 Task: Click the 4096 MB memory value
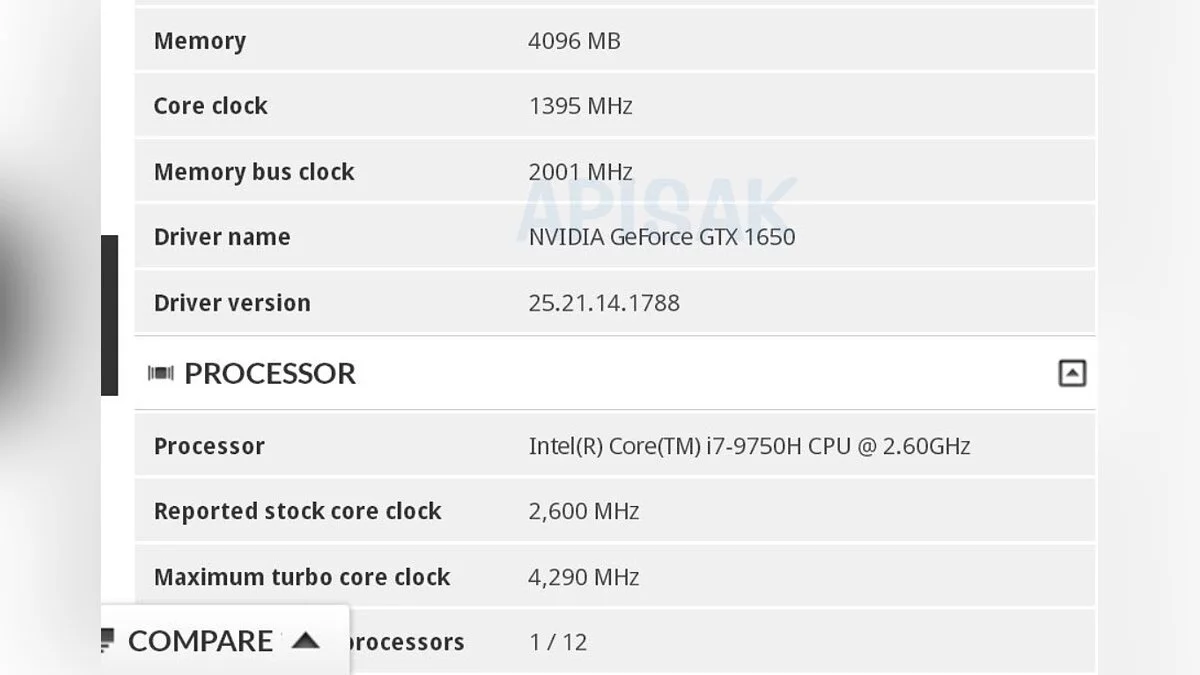point(574,41)
